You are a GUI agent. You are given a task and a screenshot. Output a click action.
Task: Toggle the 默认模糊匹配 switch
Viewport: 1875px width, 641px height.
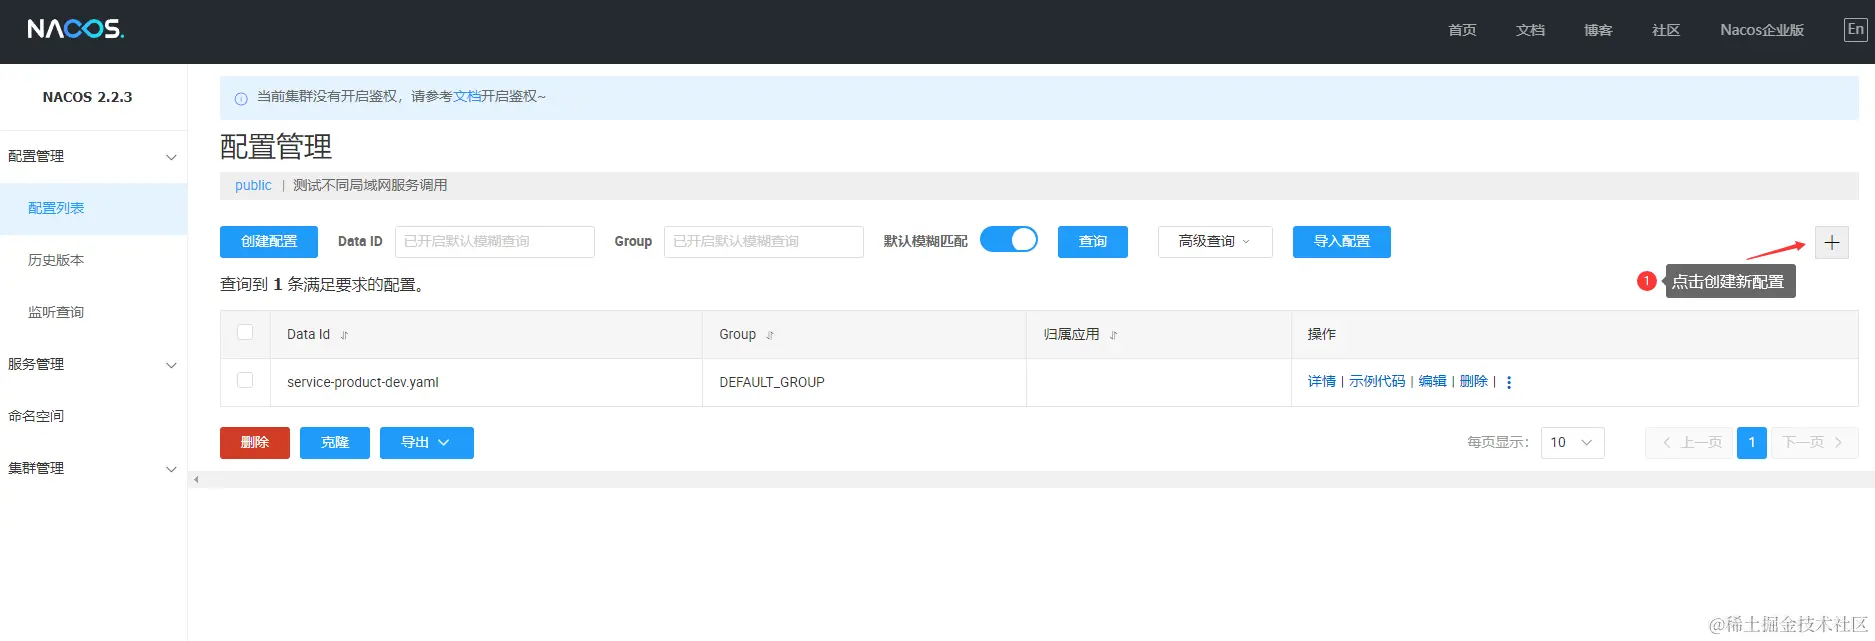pos(1009,240)
